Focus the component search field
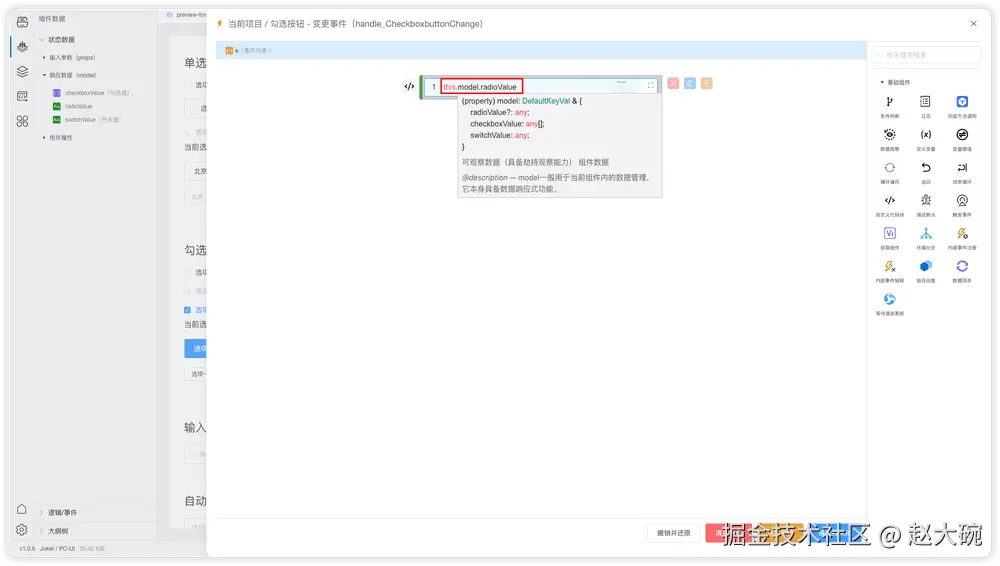The height and width of the screenshot is (566, 1000). 926,55
